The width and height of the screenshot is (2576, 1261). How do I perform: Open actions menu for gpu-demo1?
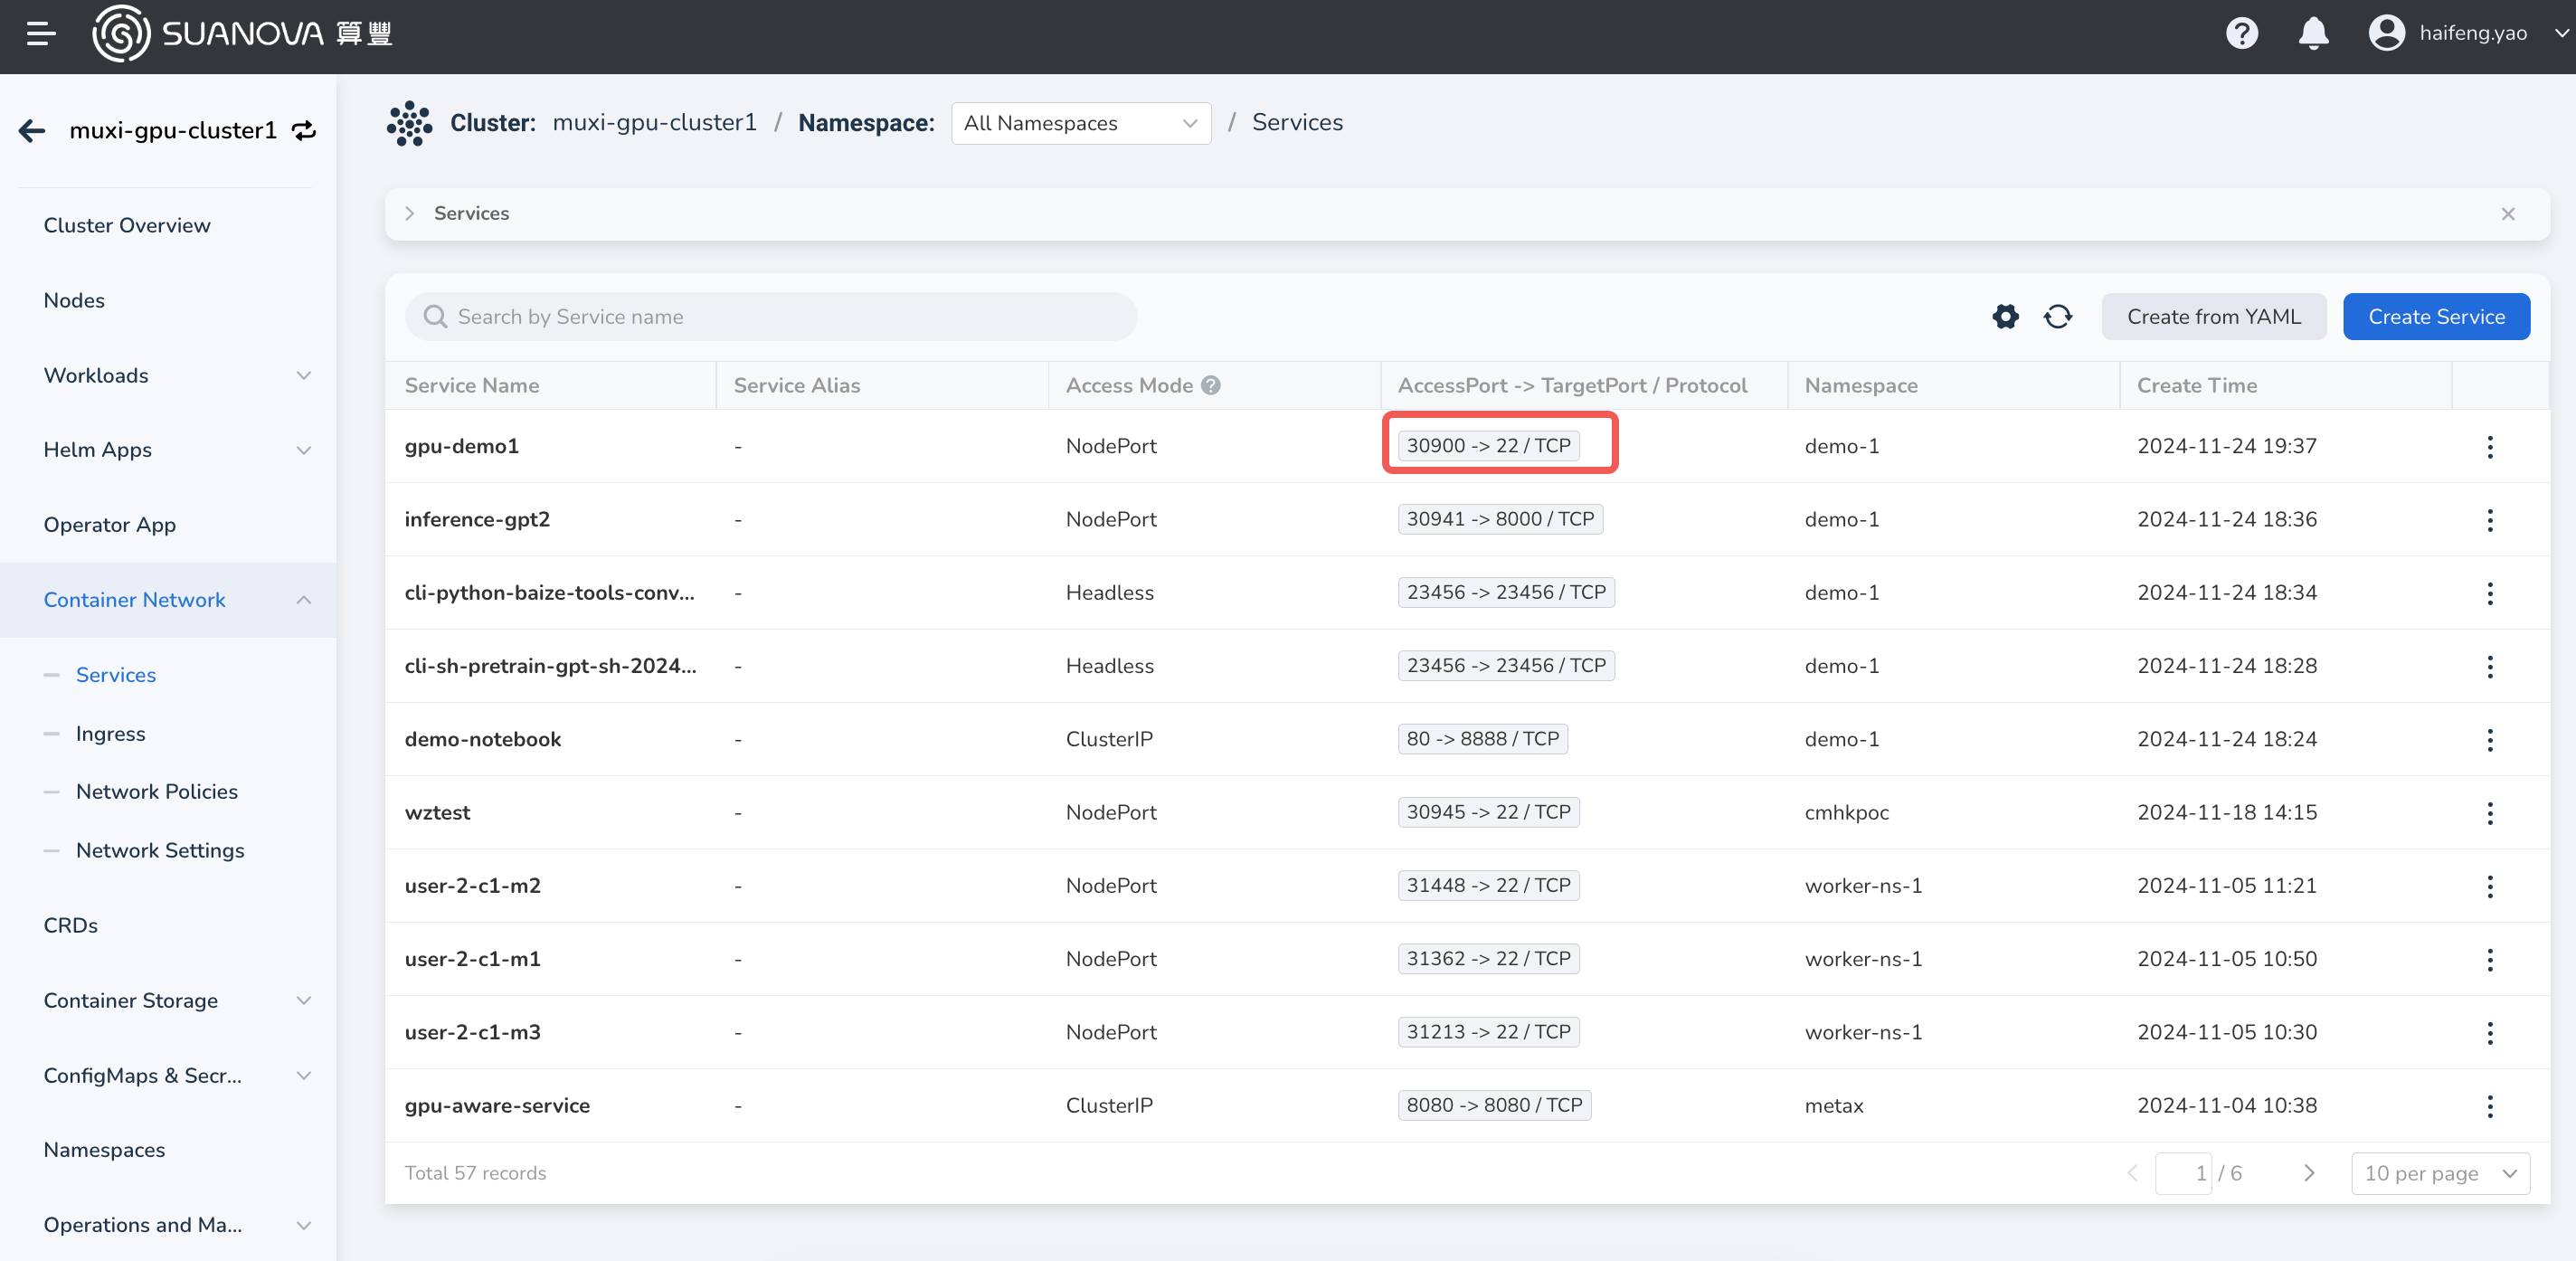point(2489,447)
